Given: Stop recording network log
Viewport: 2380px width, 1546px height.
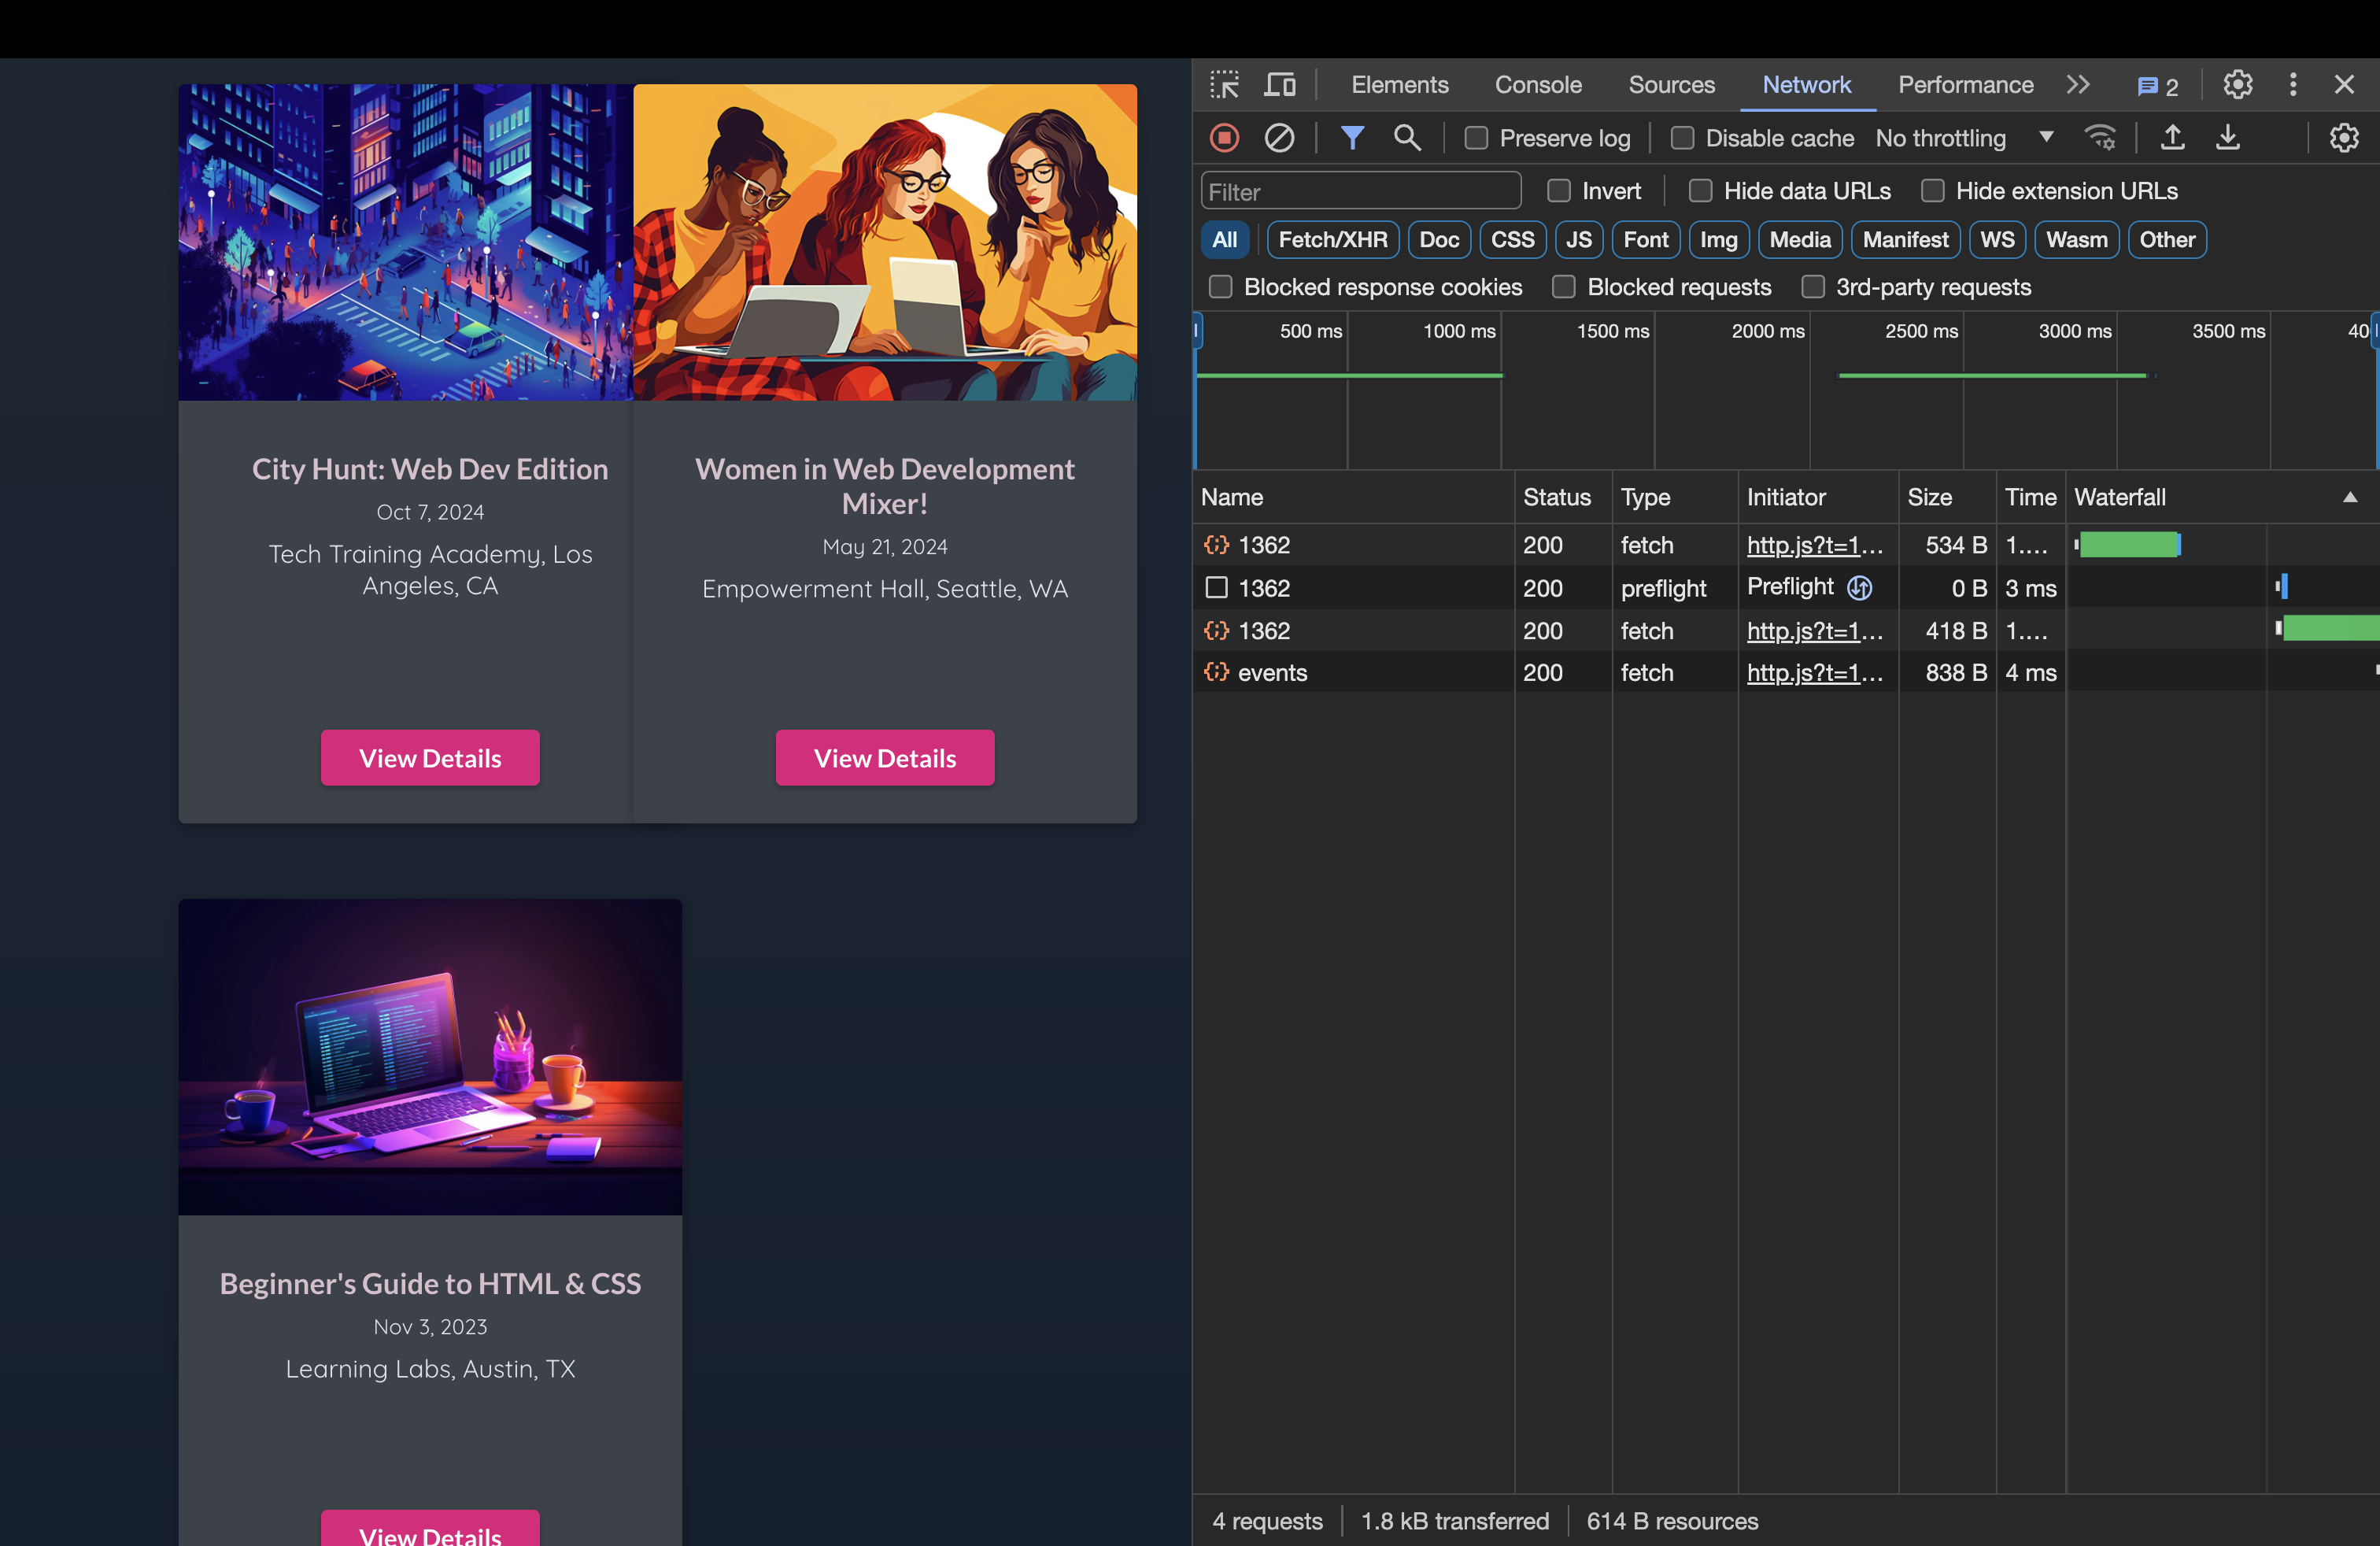Looking at the screenshot, I should pos(1224,138).
